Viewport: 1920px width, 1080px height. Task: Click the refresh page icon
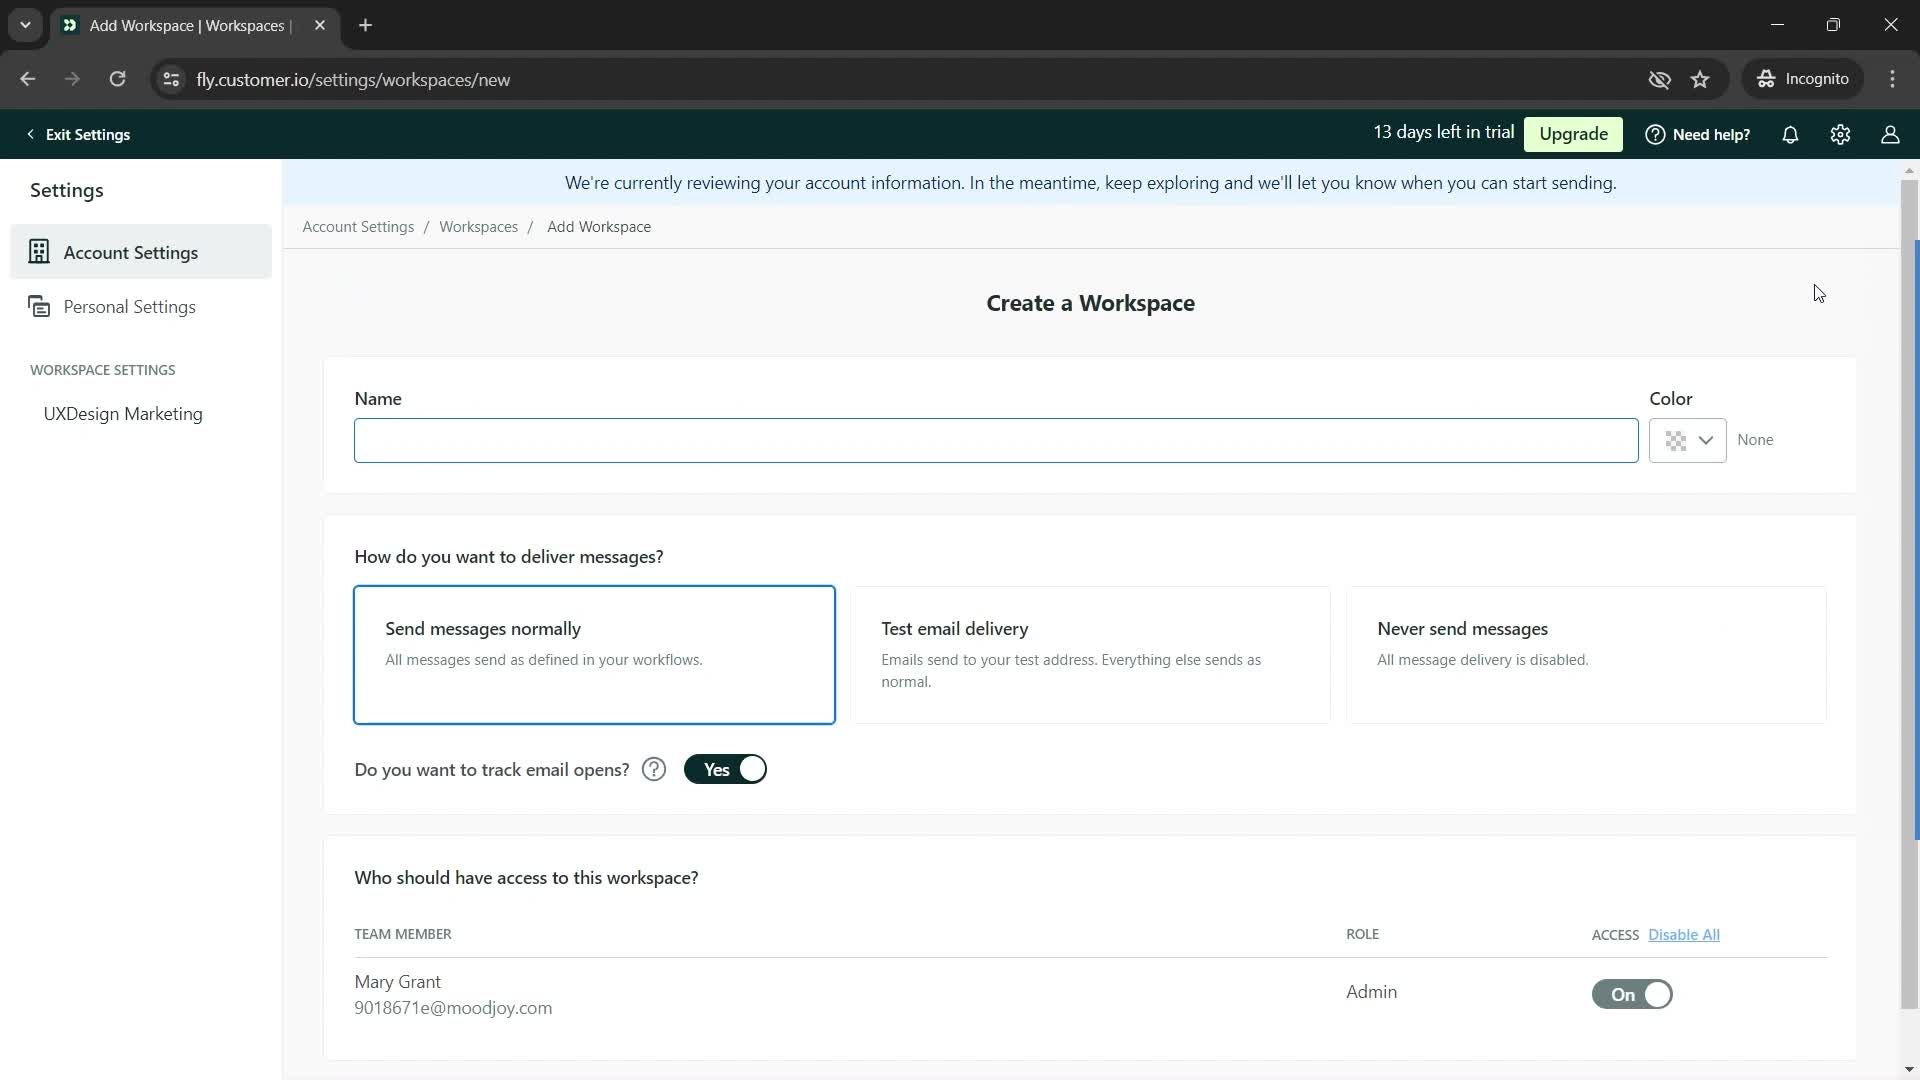[x=117, y=79]
